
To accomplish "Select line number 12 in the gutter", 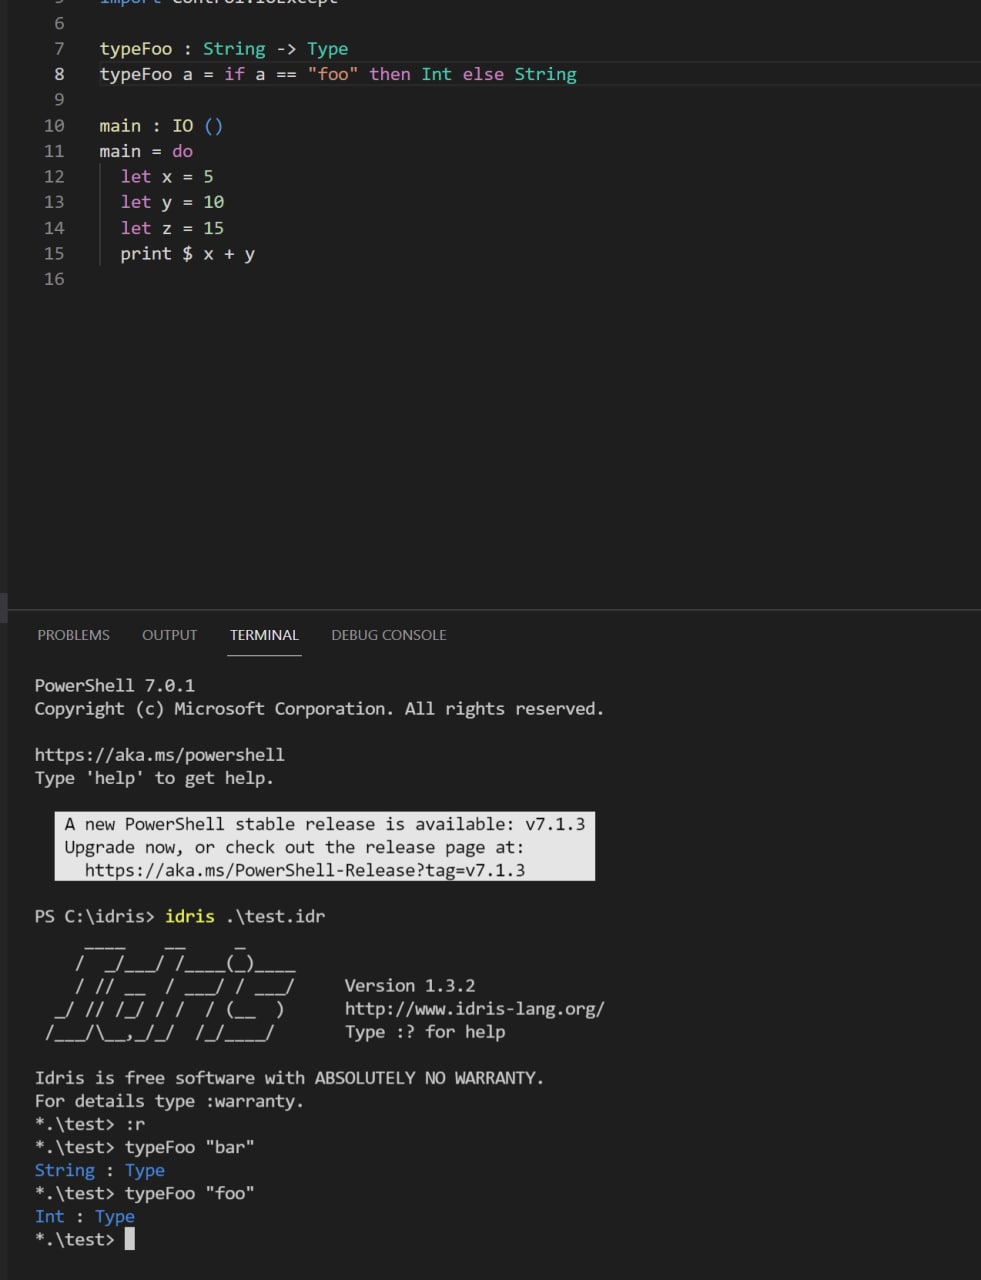I will point(54,177).
